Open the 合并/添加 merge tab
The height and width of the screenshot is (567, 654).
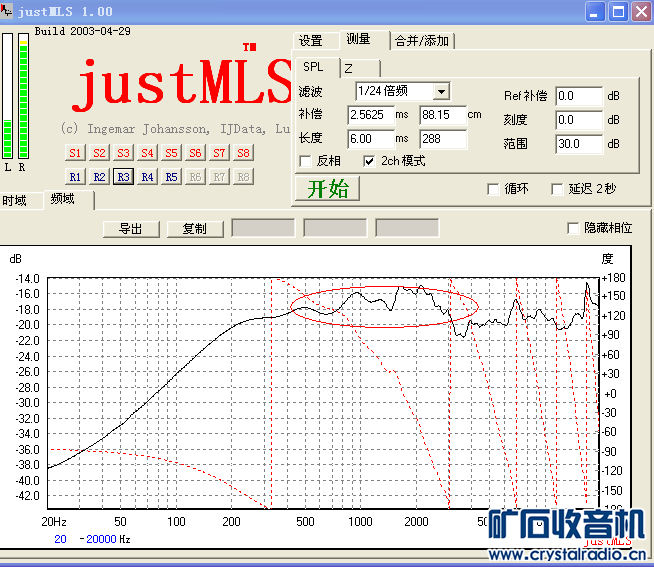(423, 41)
